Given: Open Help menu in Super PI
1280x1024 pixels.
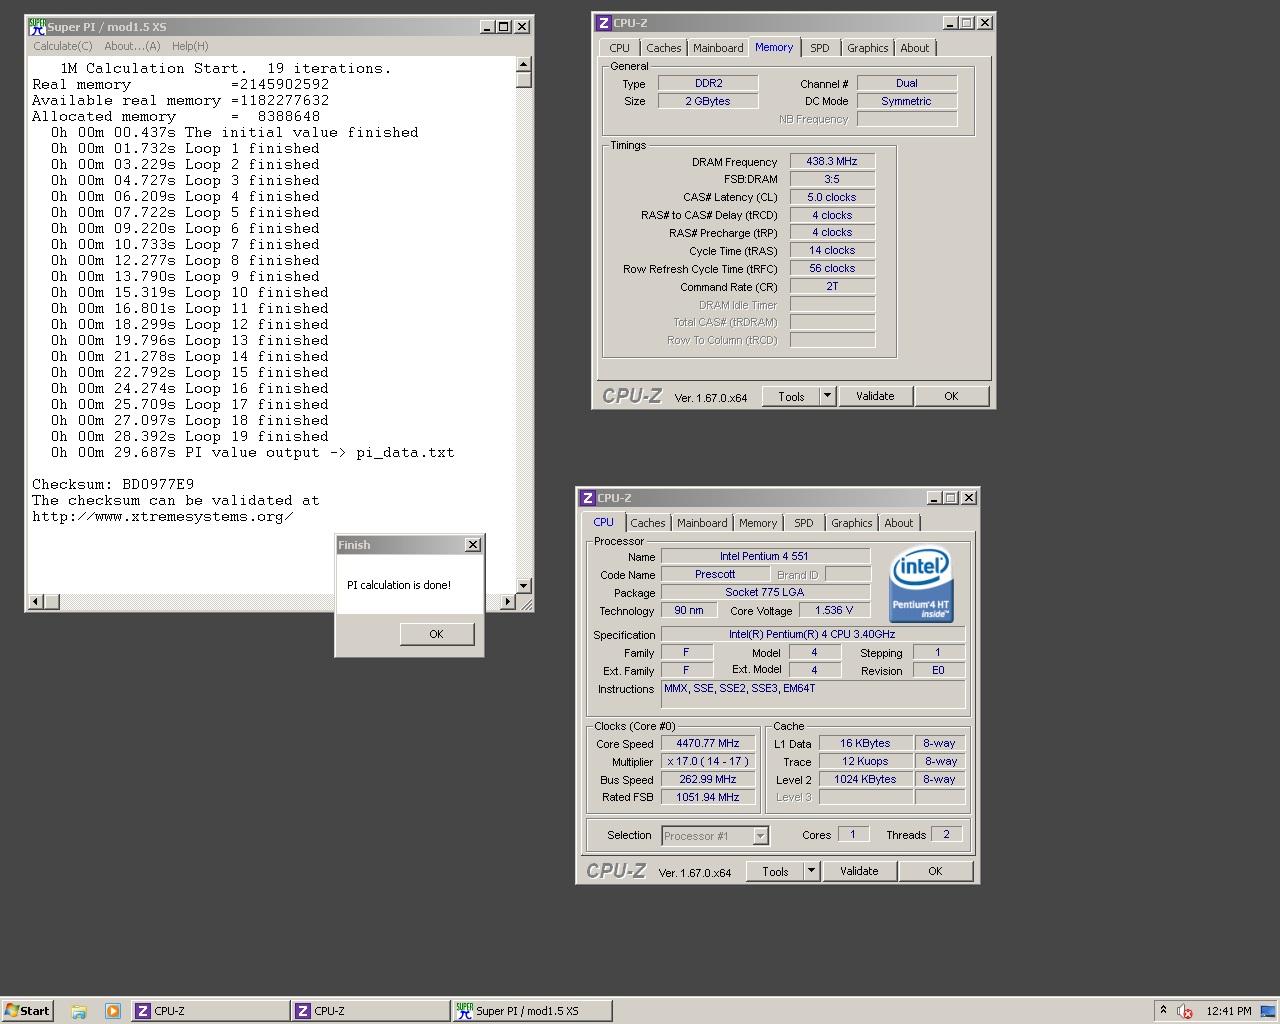Looking at the screenshot, I should (x=190, y=46).
